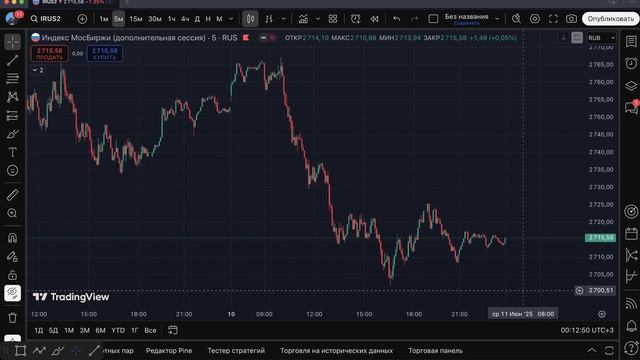The width and height of the screenshot is (640, 360).
Task: Open go to date calendar icon
Action: tap(173, 330)
